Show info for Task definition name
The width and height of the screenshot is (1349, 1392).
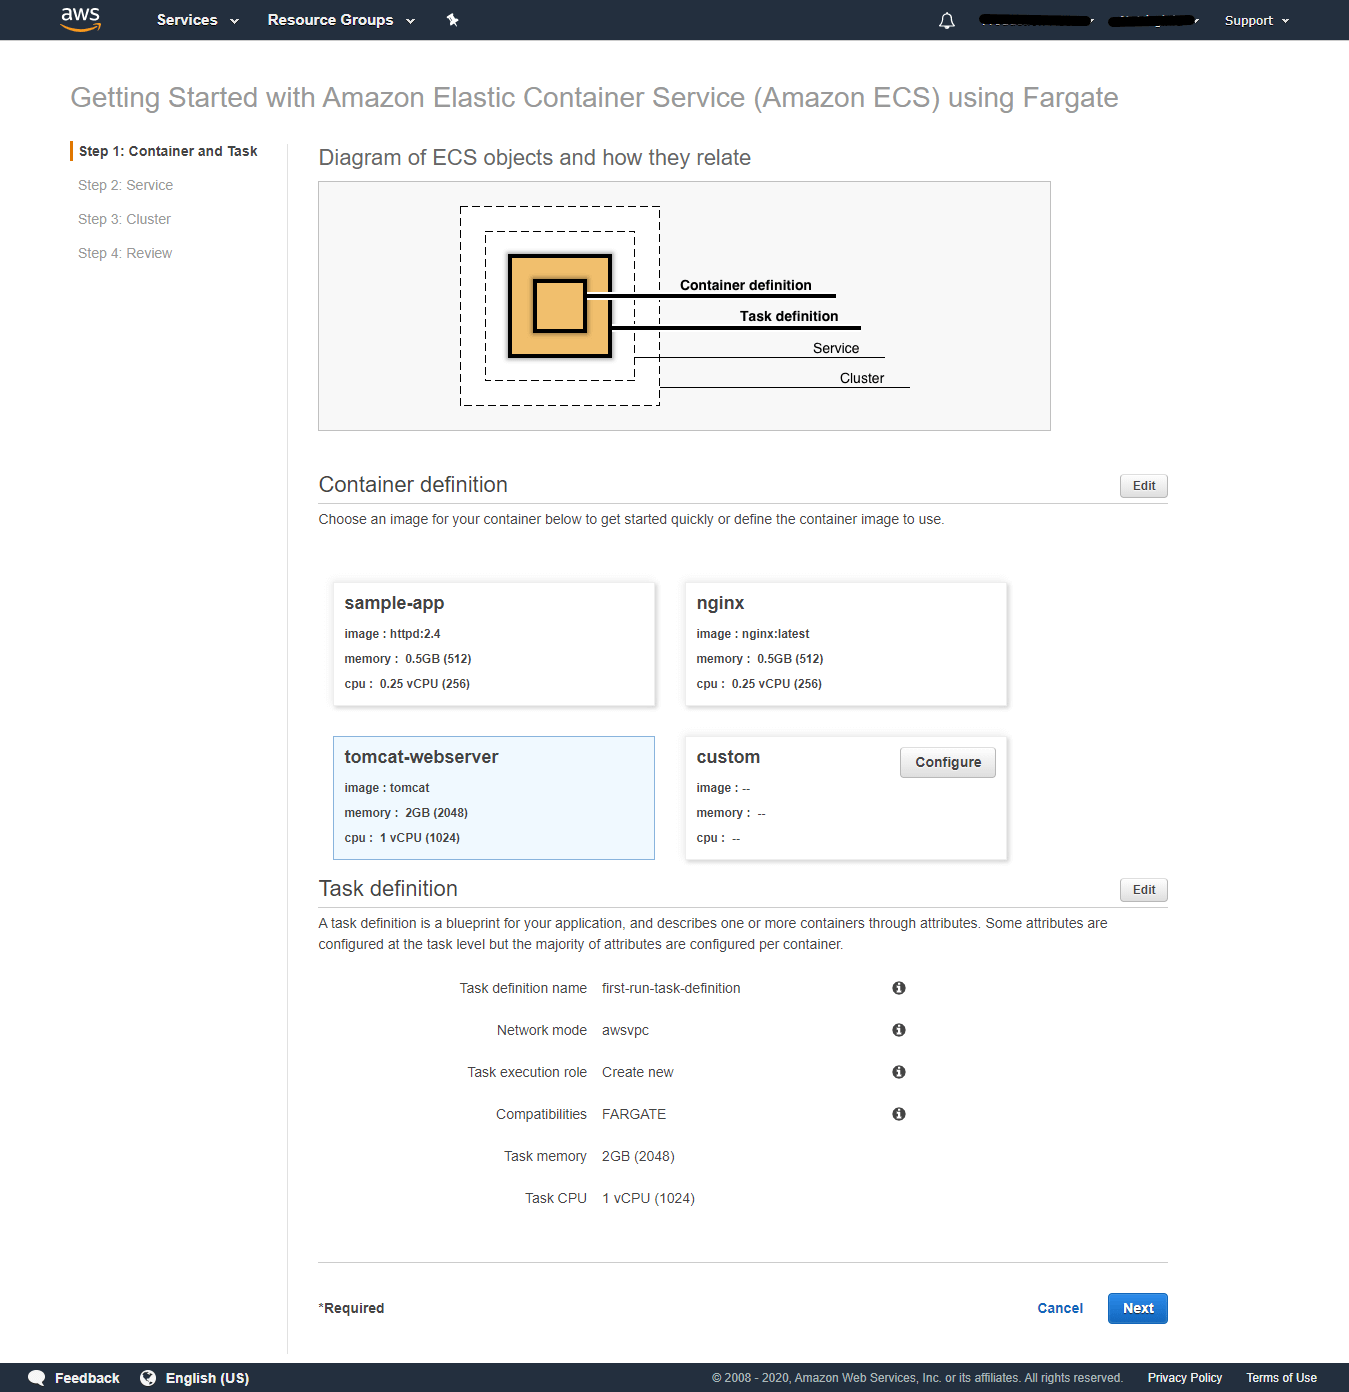point(899,988)
